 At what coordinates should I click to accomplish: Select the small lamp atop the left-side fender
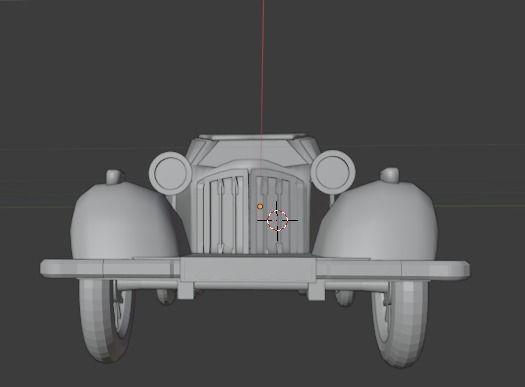coord(114,176)
